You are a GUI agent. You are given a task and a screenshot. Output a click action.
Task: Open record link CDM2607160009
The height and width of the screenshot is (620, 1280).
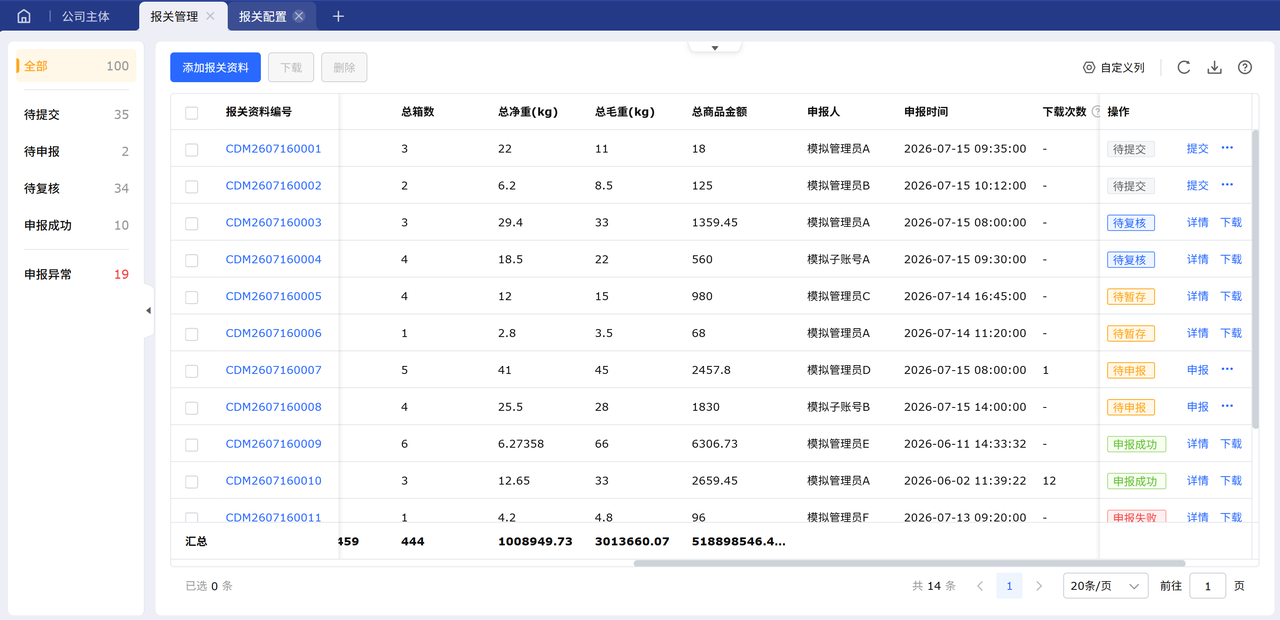[273, 443]
